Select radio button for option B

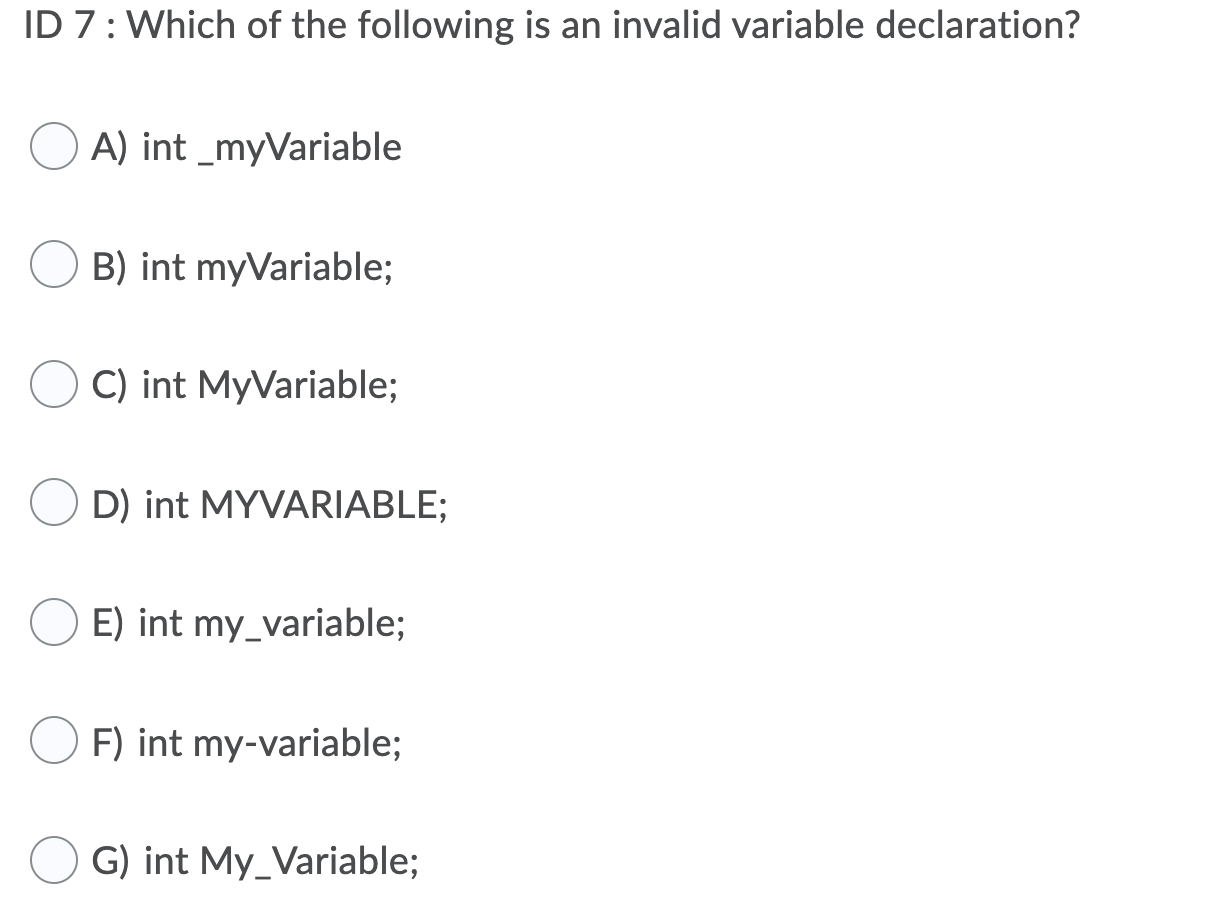54,265
